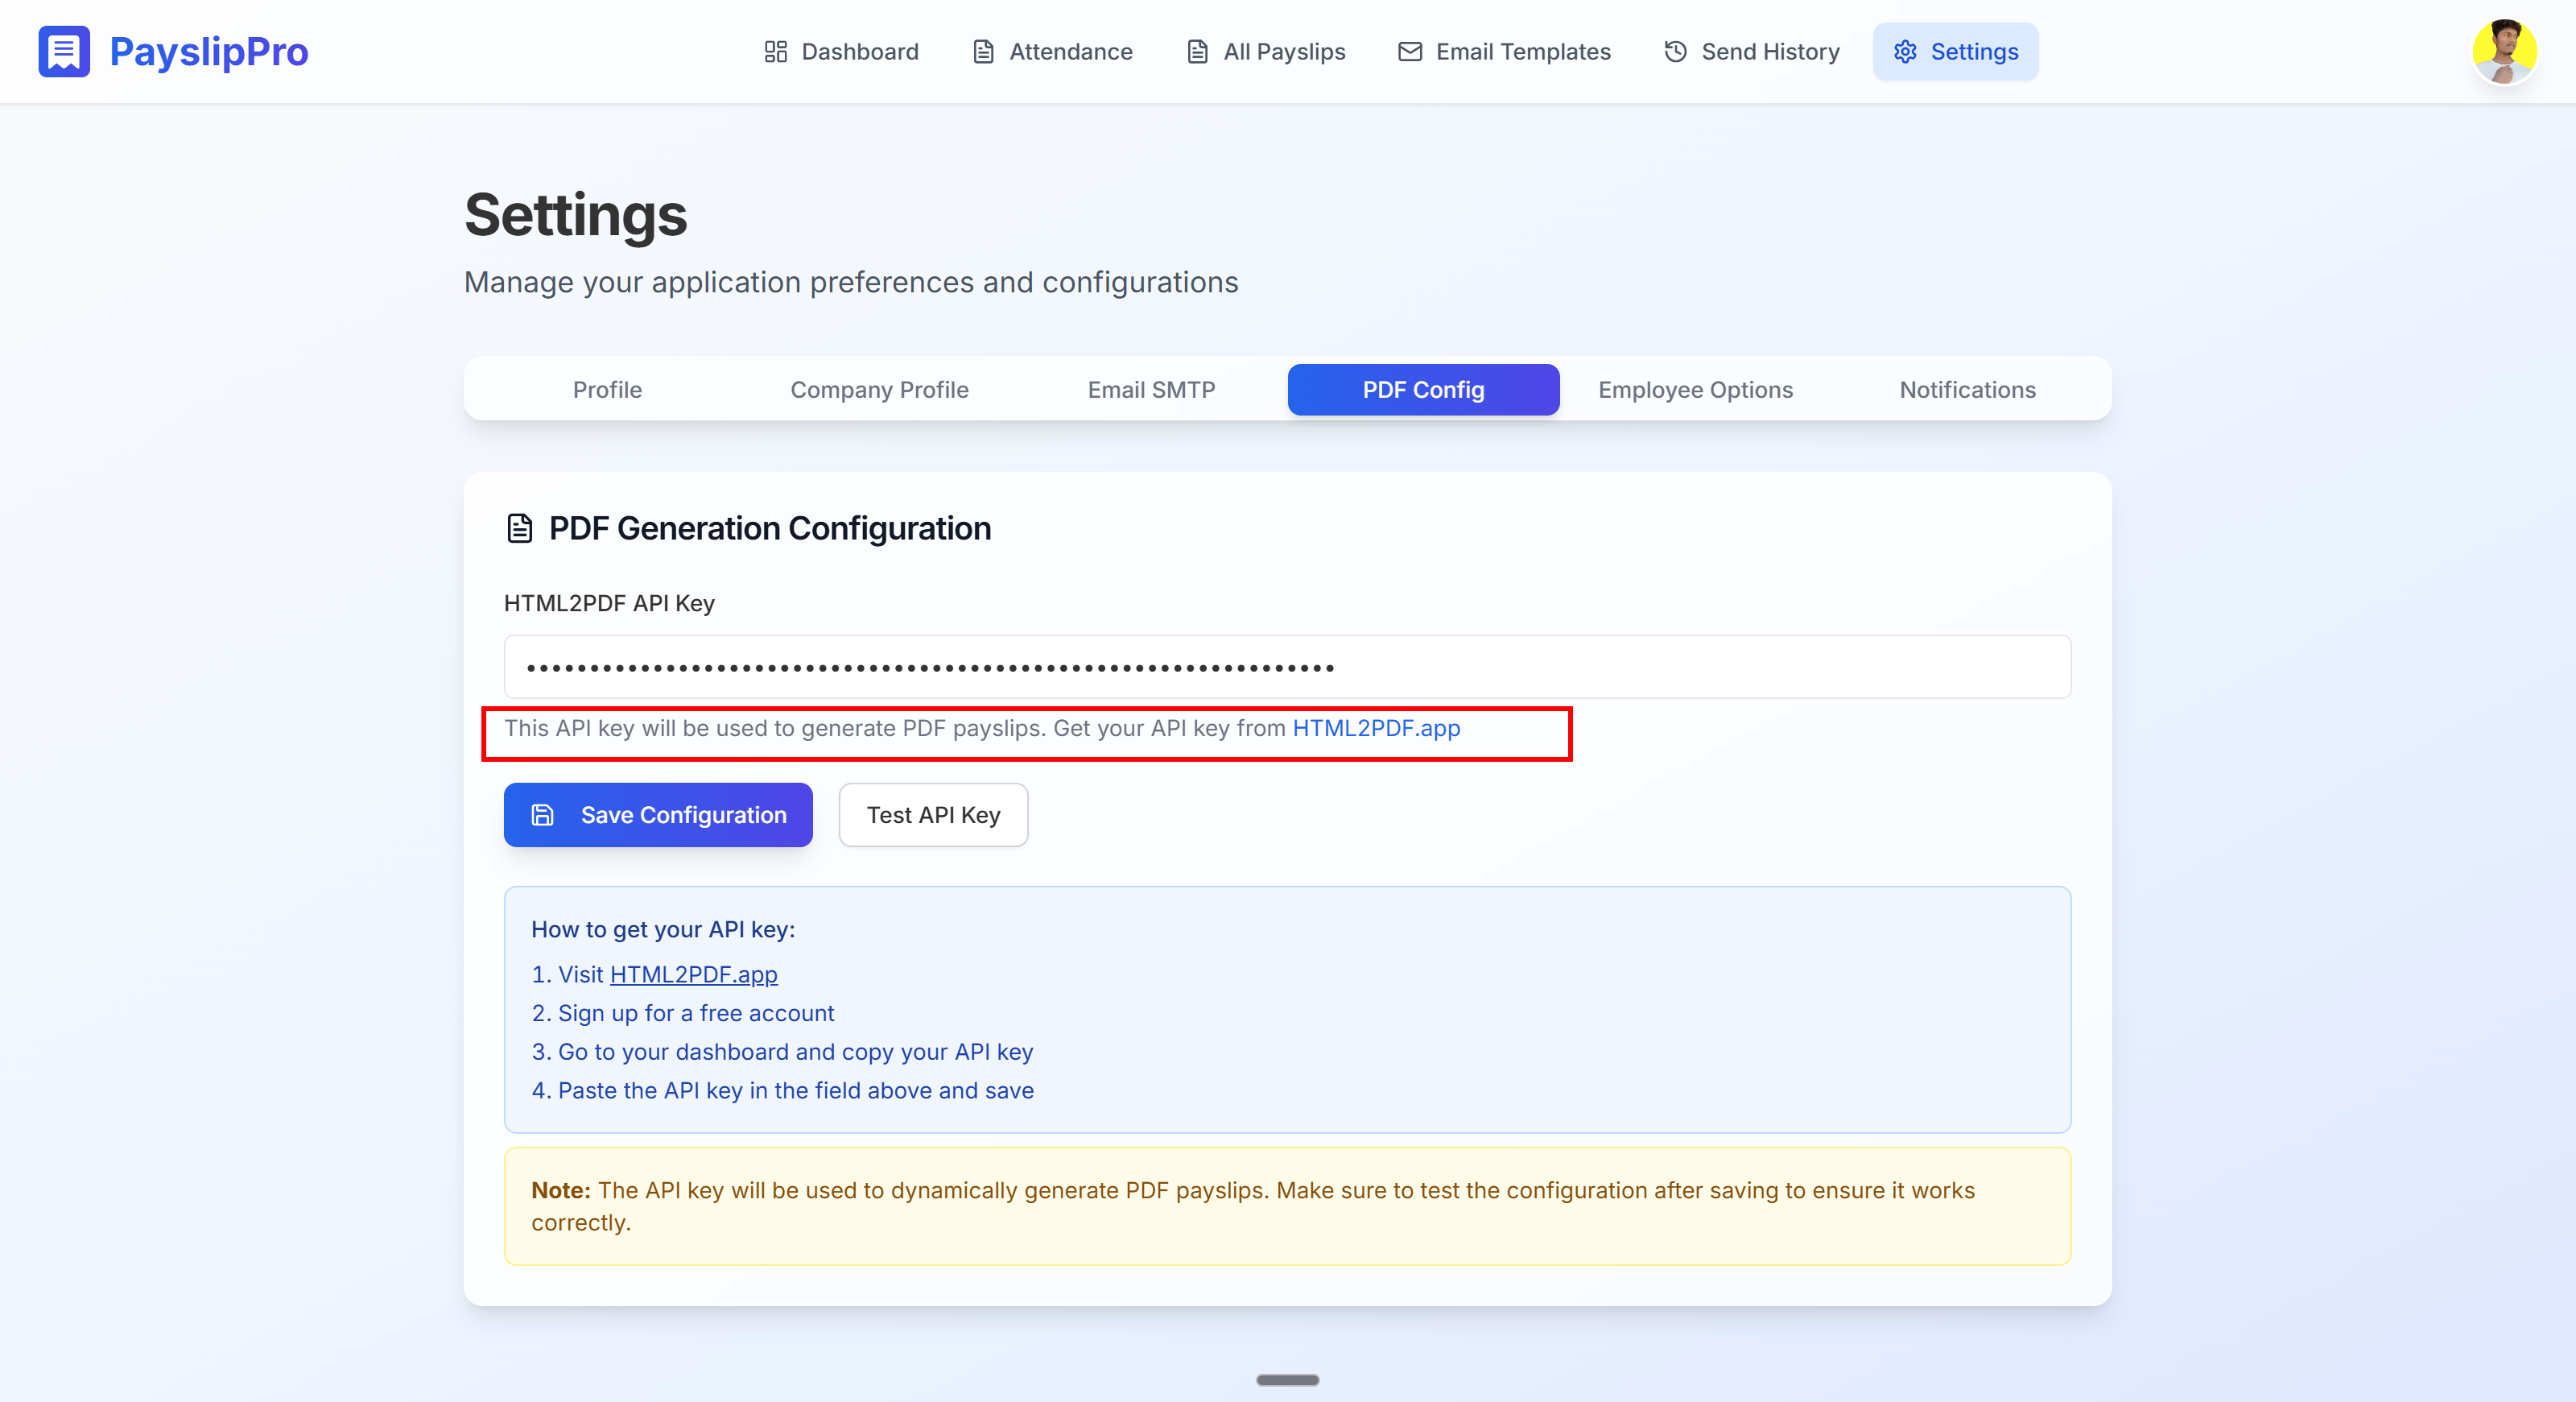Click the floppy disk save icon
The width and height of the screenshot is (2576, 1402).
[542, 815]
